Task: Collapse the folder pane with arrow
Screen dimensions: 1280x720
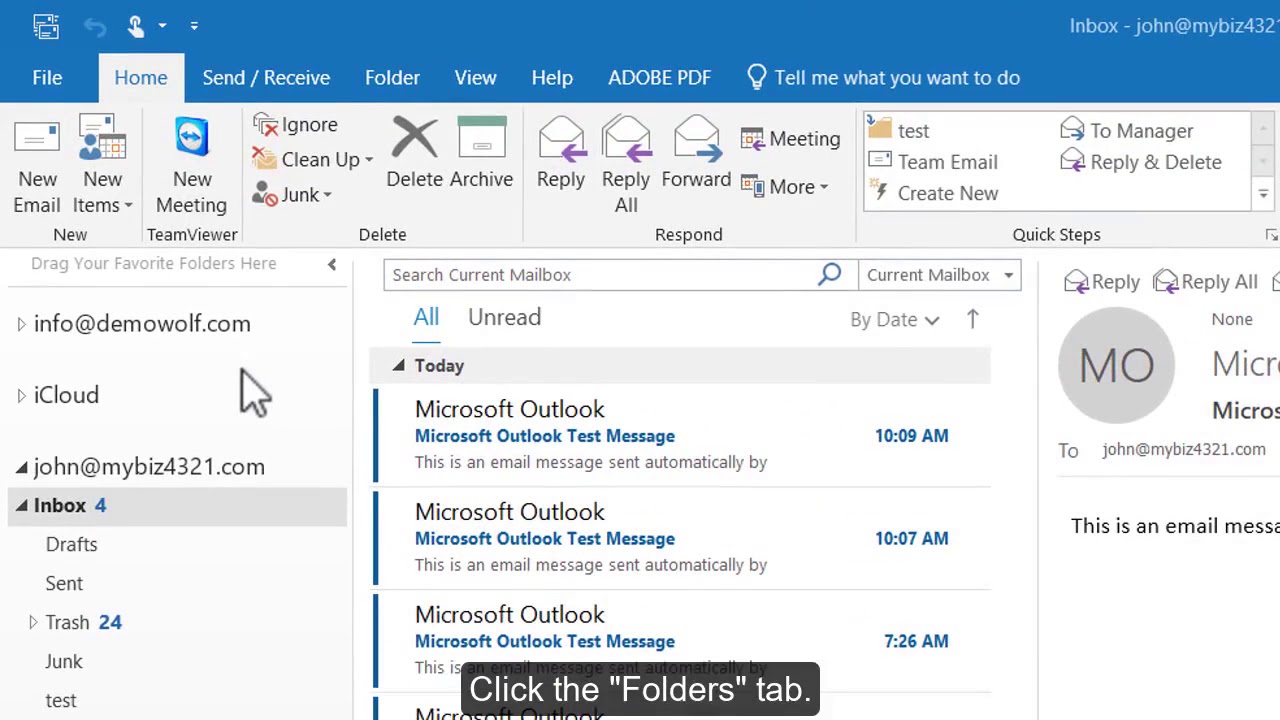Action: point(332,264)
